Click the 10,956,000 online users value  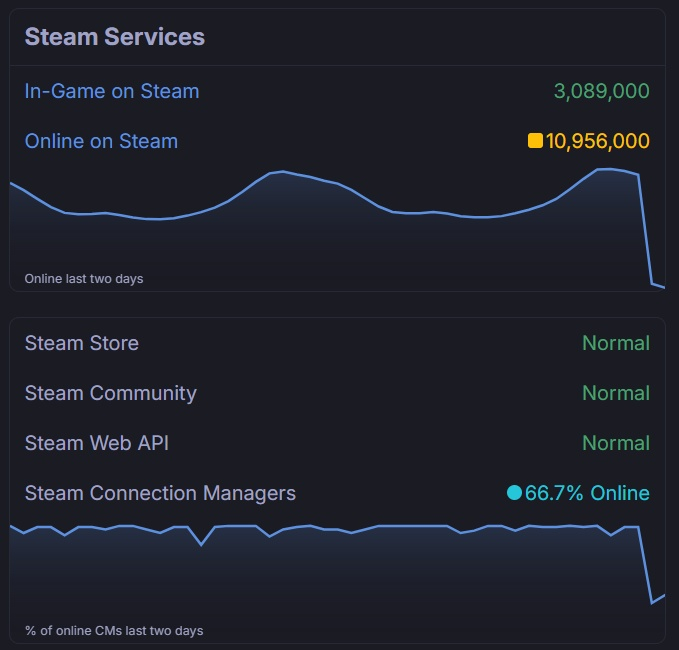[x=597, y=141]
